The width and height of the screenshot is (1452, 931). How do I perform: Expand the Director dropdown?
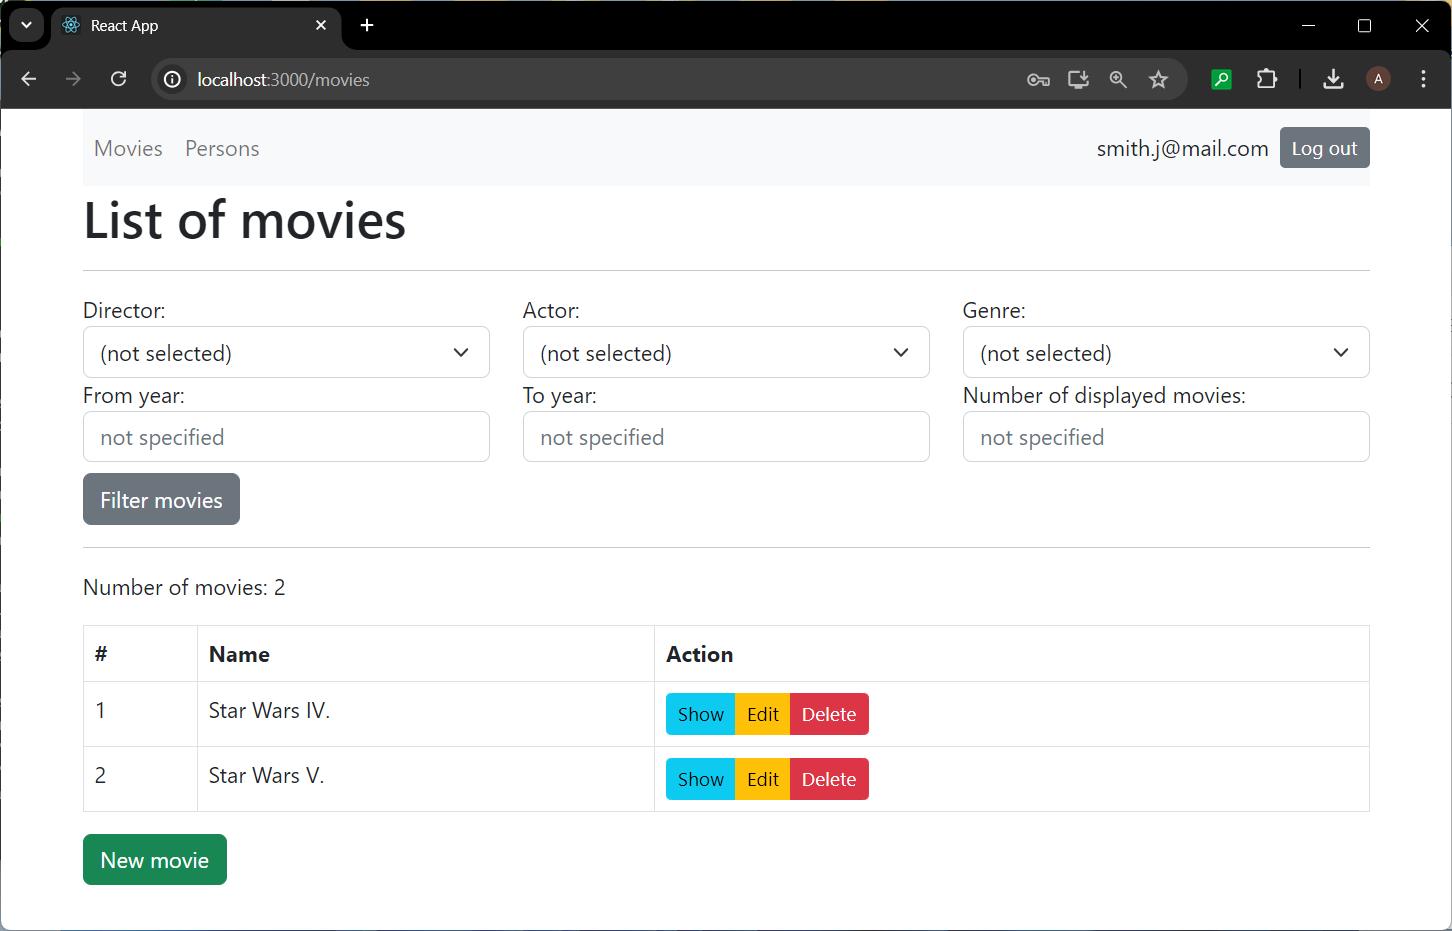click(286, 352)
